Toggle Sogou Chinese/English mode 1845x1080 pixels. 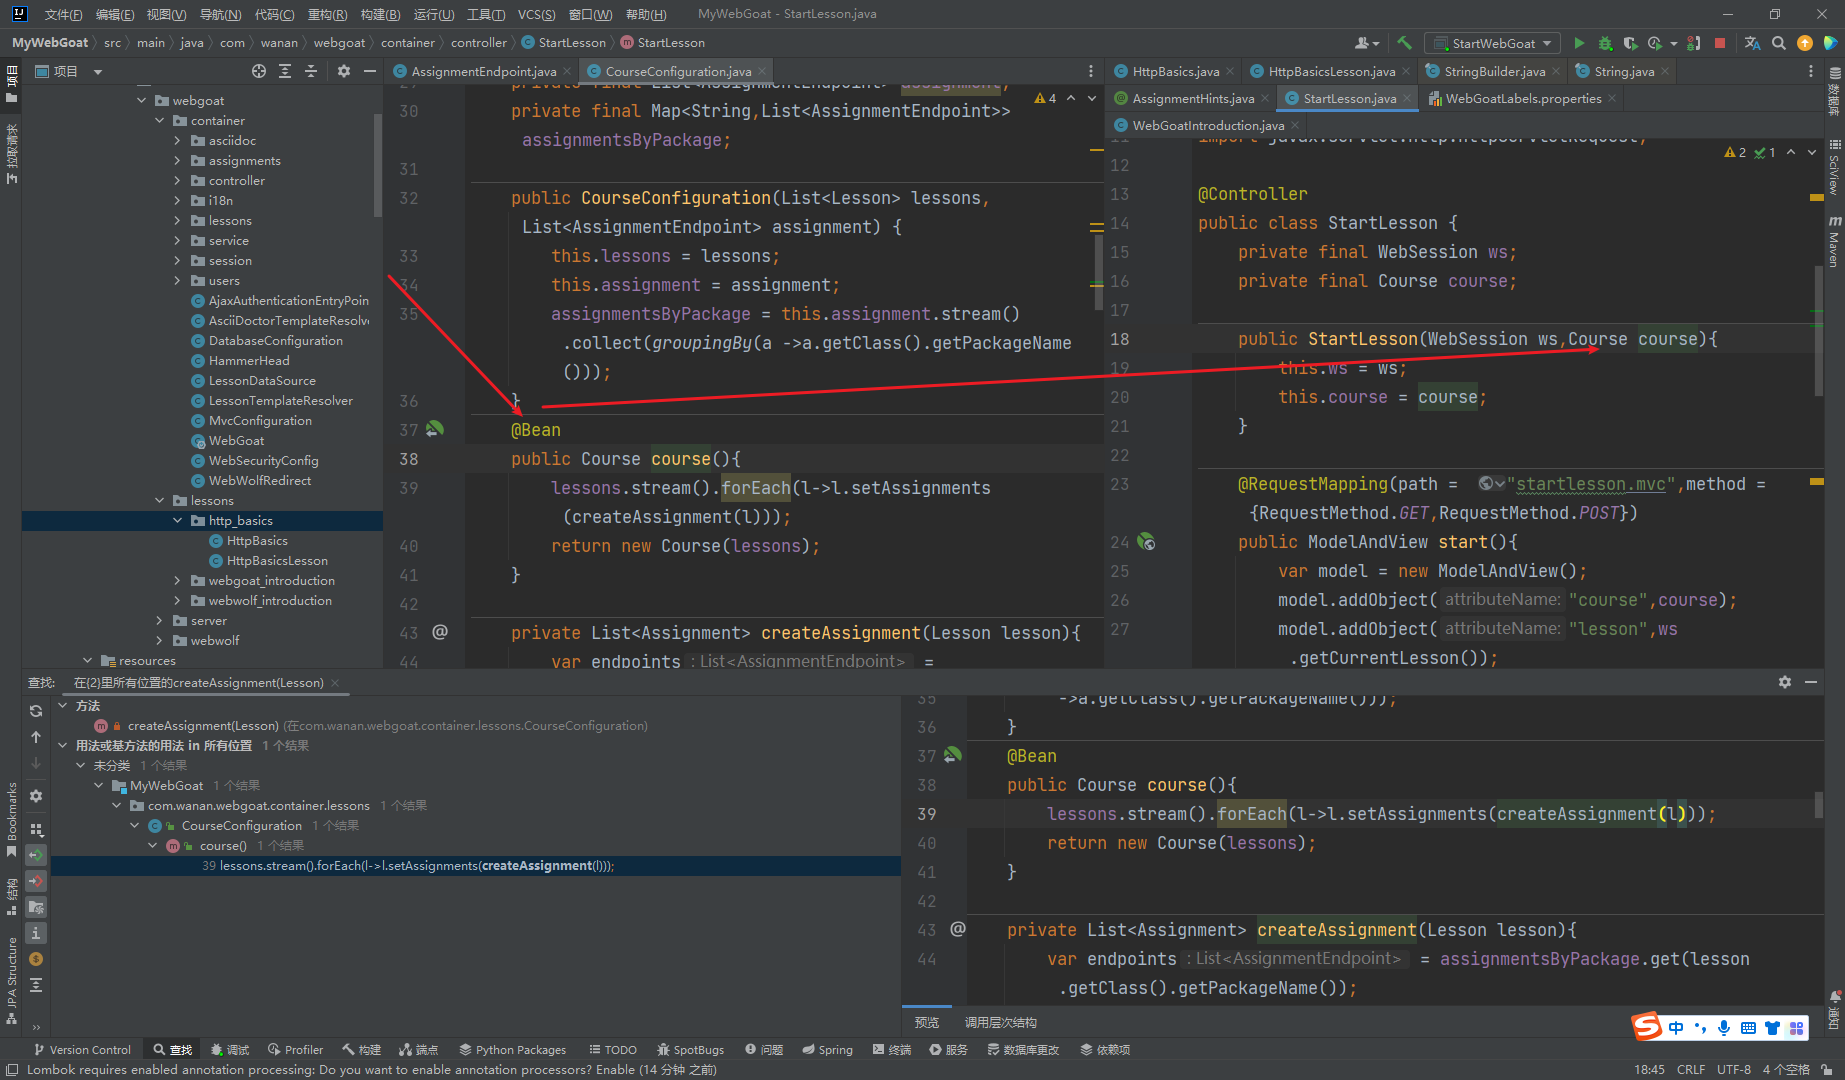coord(1676,1028)
